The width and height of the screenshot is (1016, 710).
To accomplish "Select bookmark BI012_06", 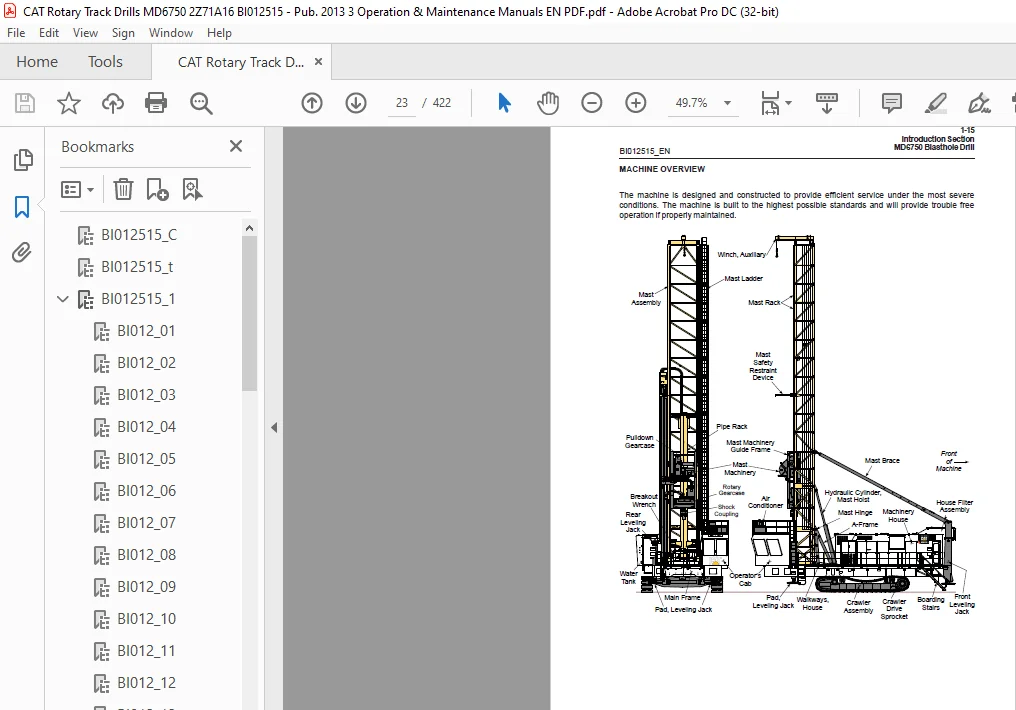I will coord(146,491).
